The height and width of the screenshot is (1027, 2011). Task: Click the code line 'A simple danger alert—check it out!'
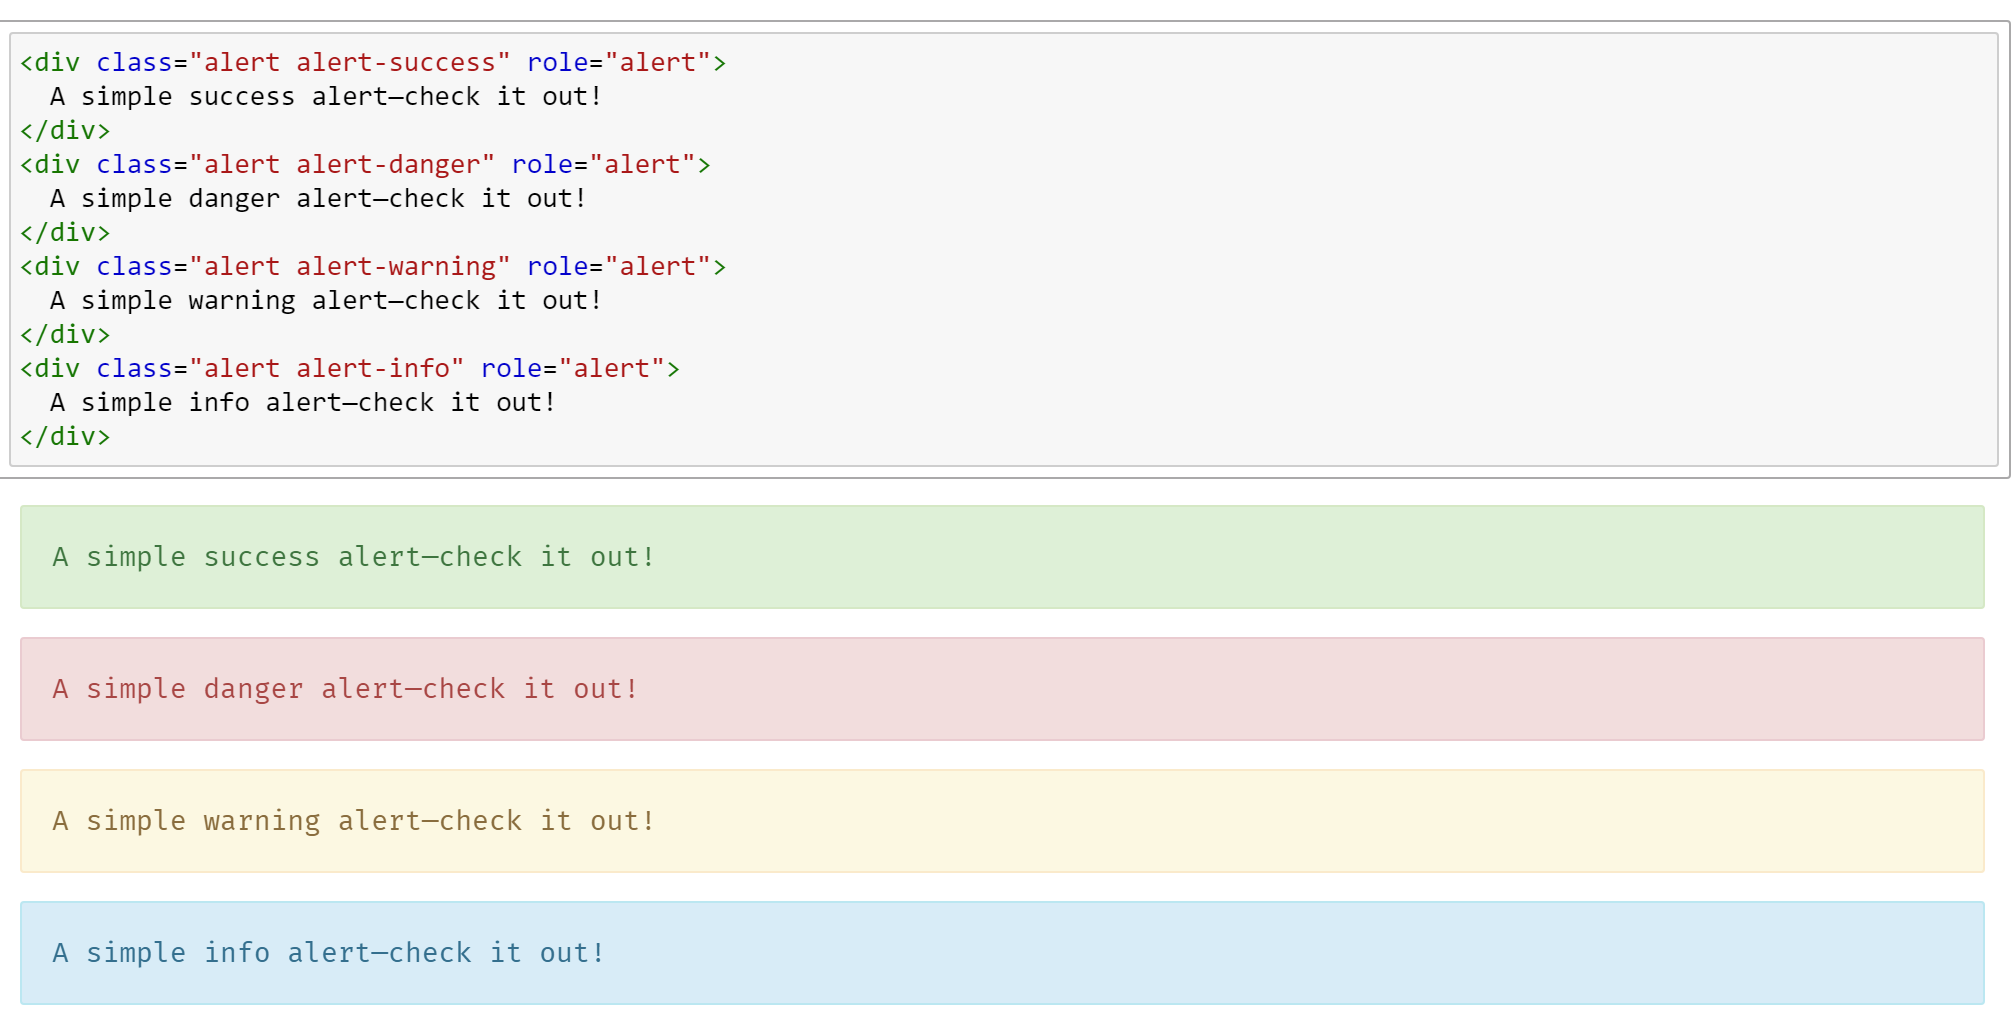318,199
